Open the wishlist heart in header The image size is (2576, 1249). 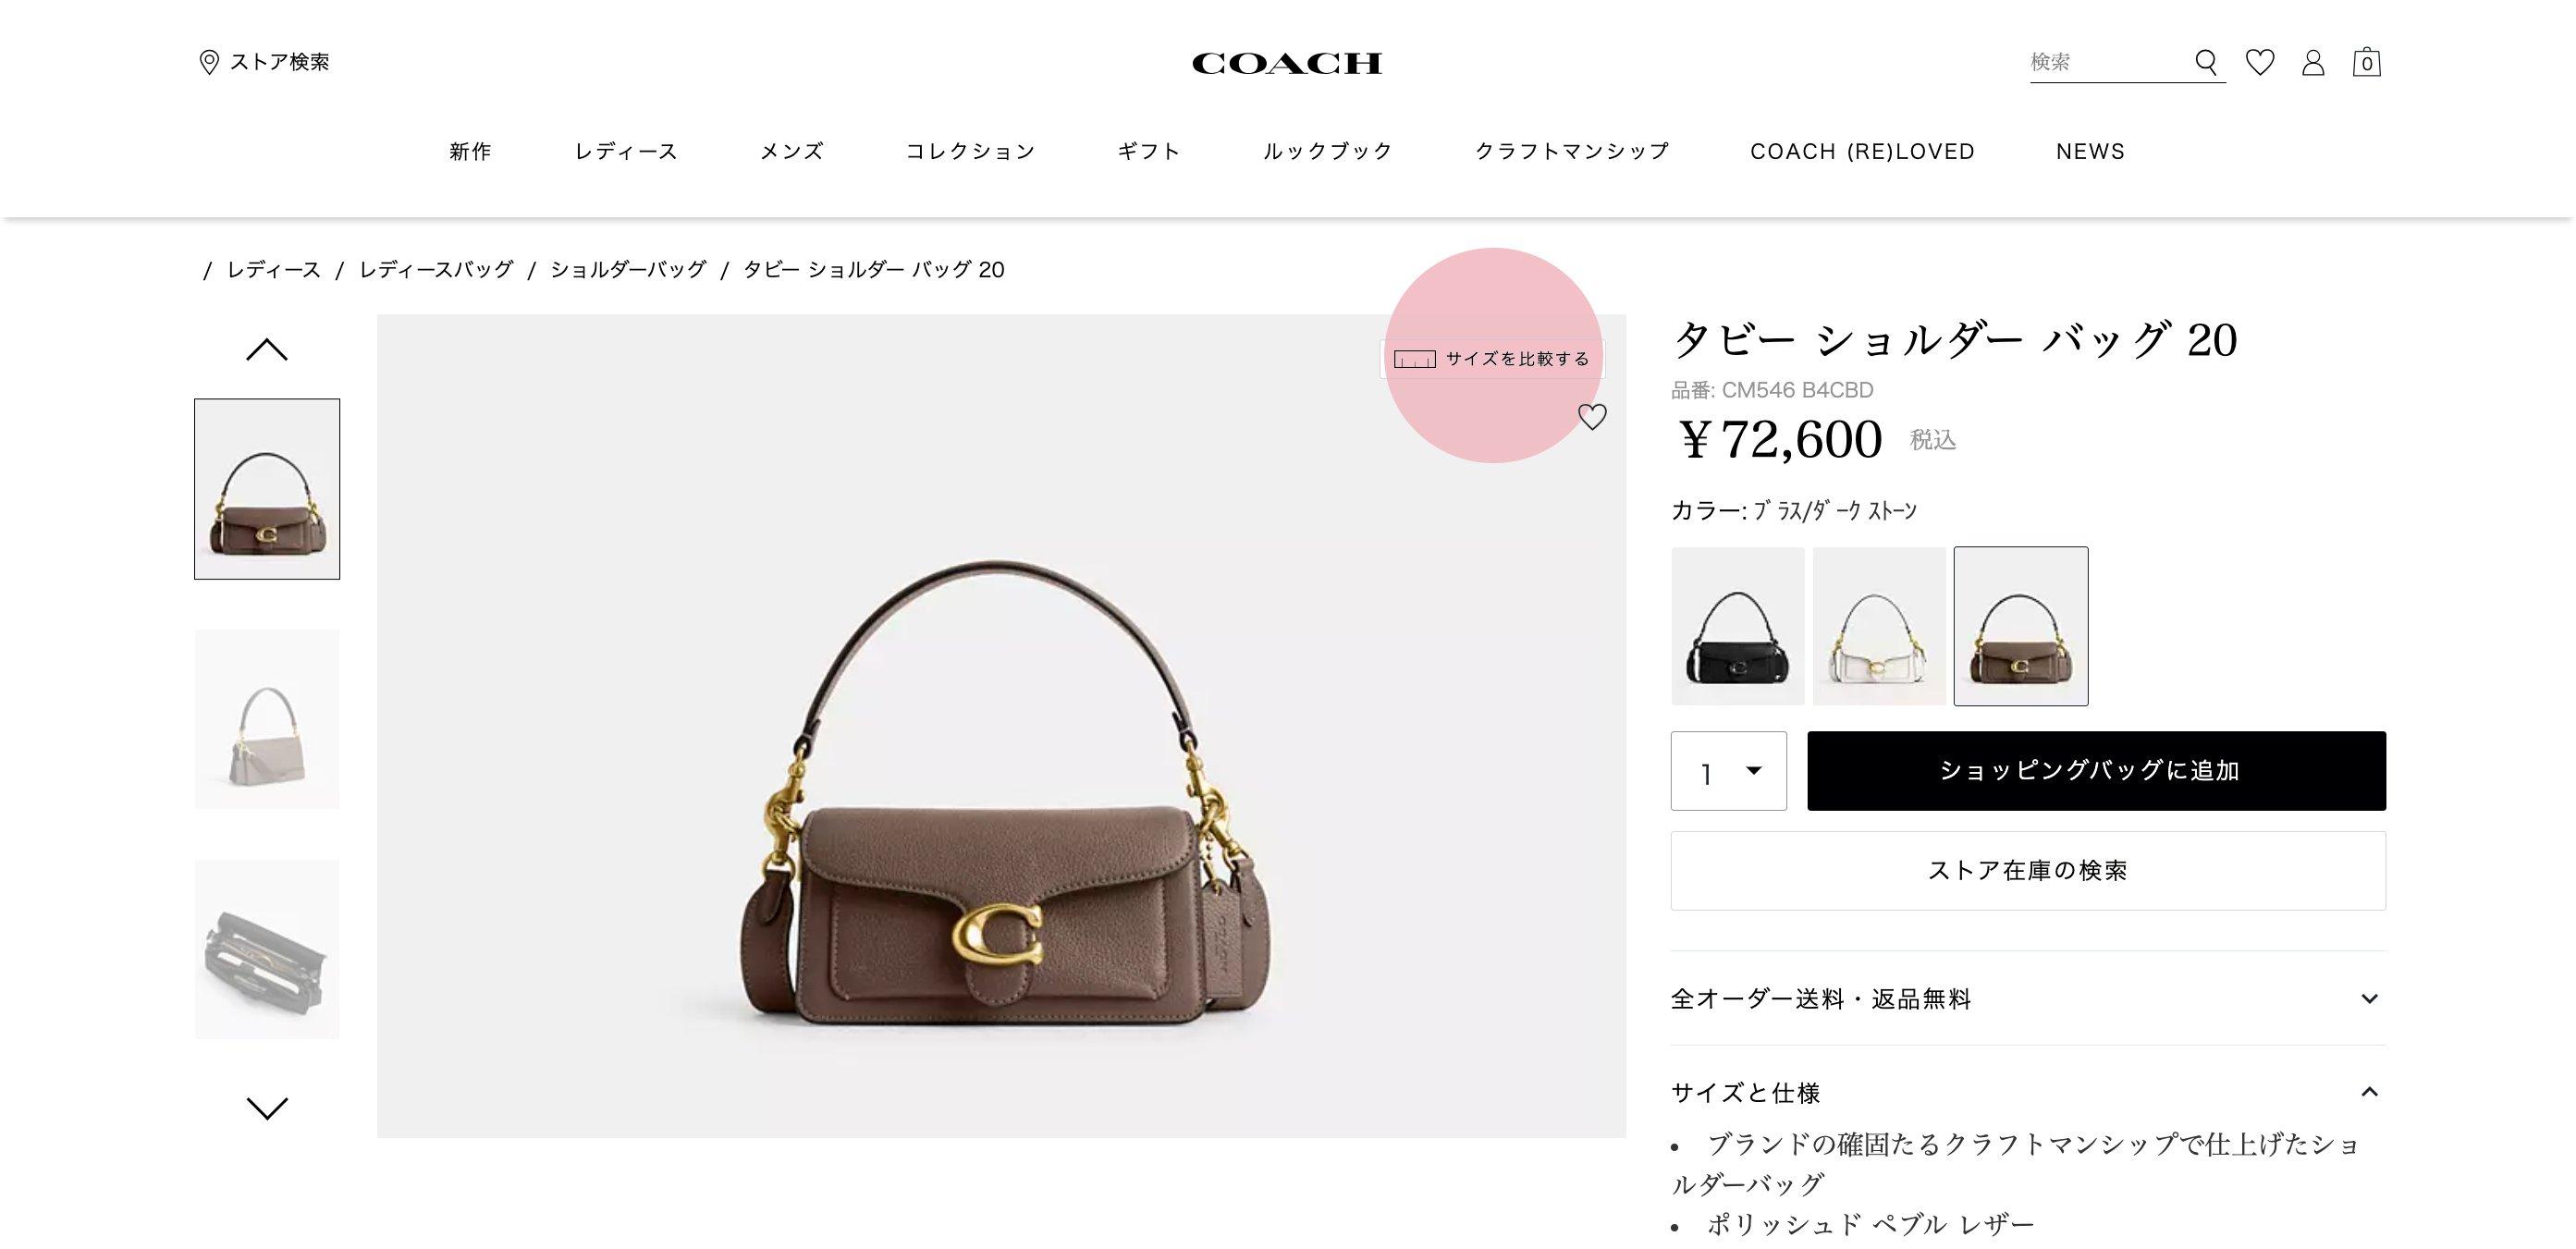(x=2260, y=62)
